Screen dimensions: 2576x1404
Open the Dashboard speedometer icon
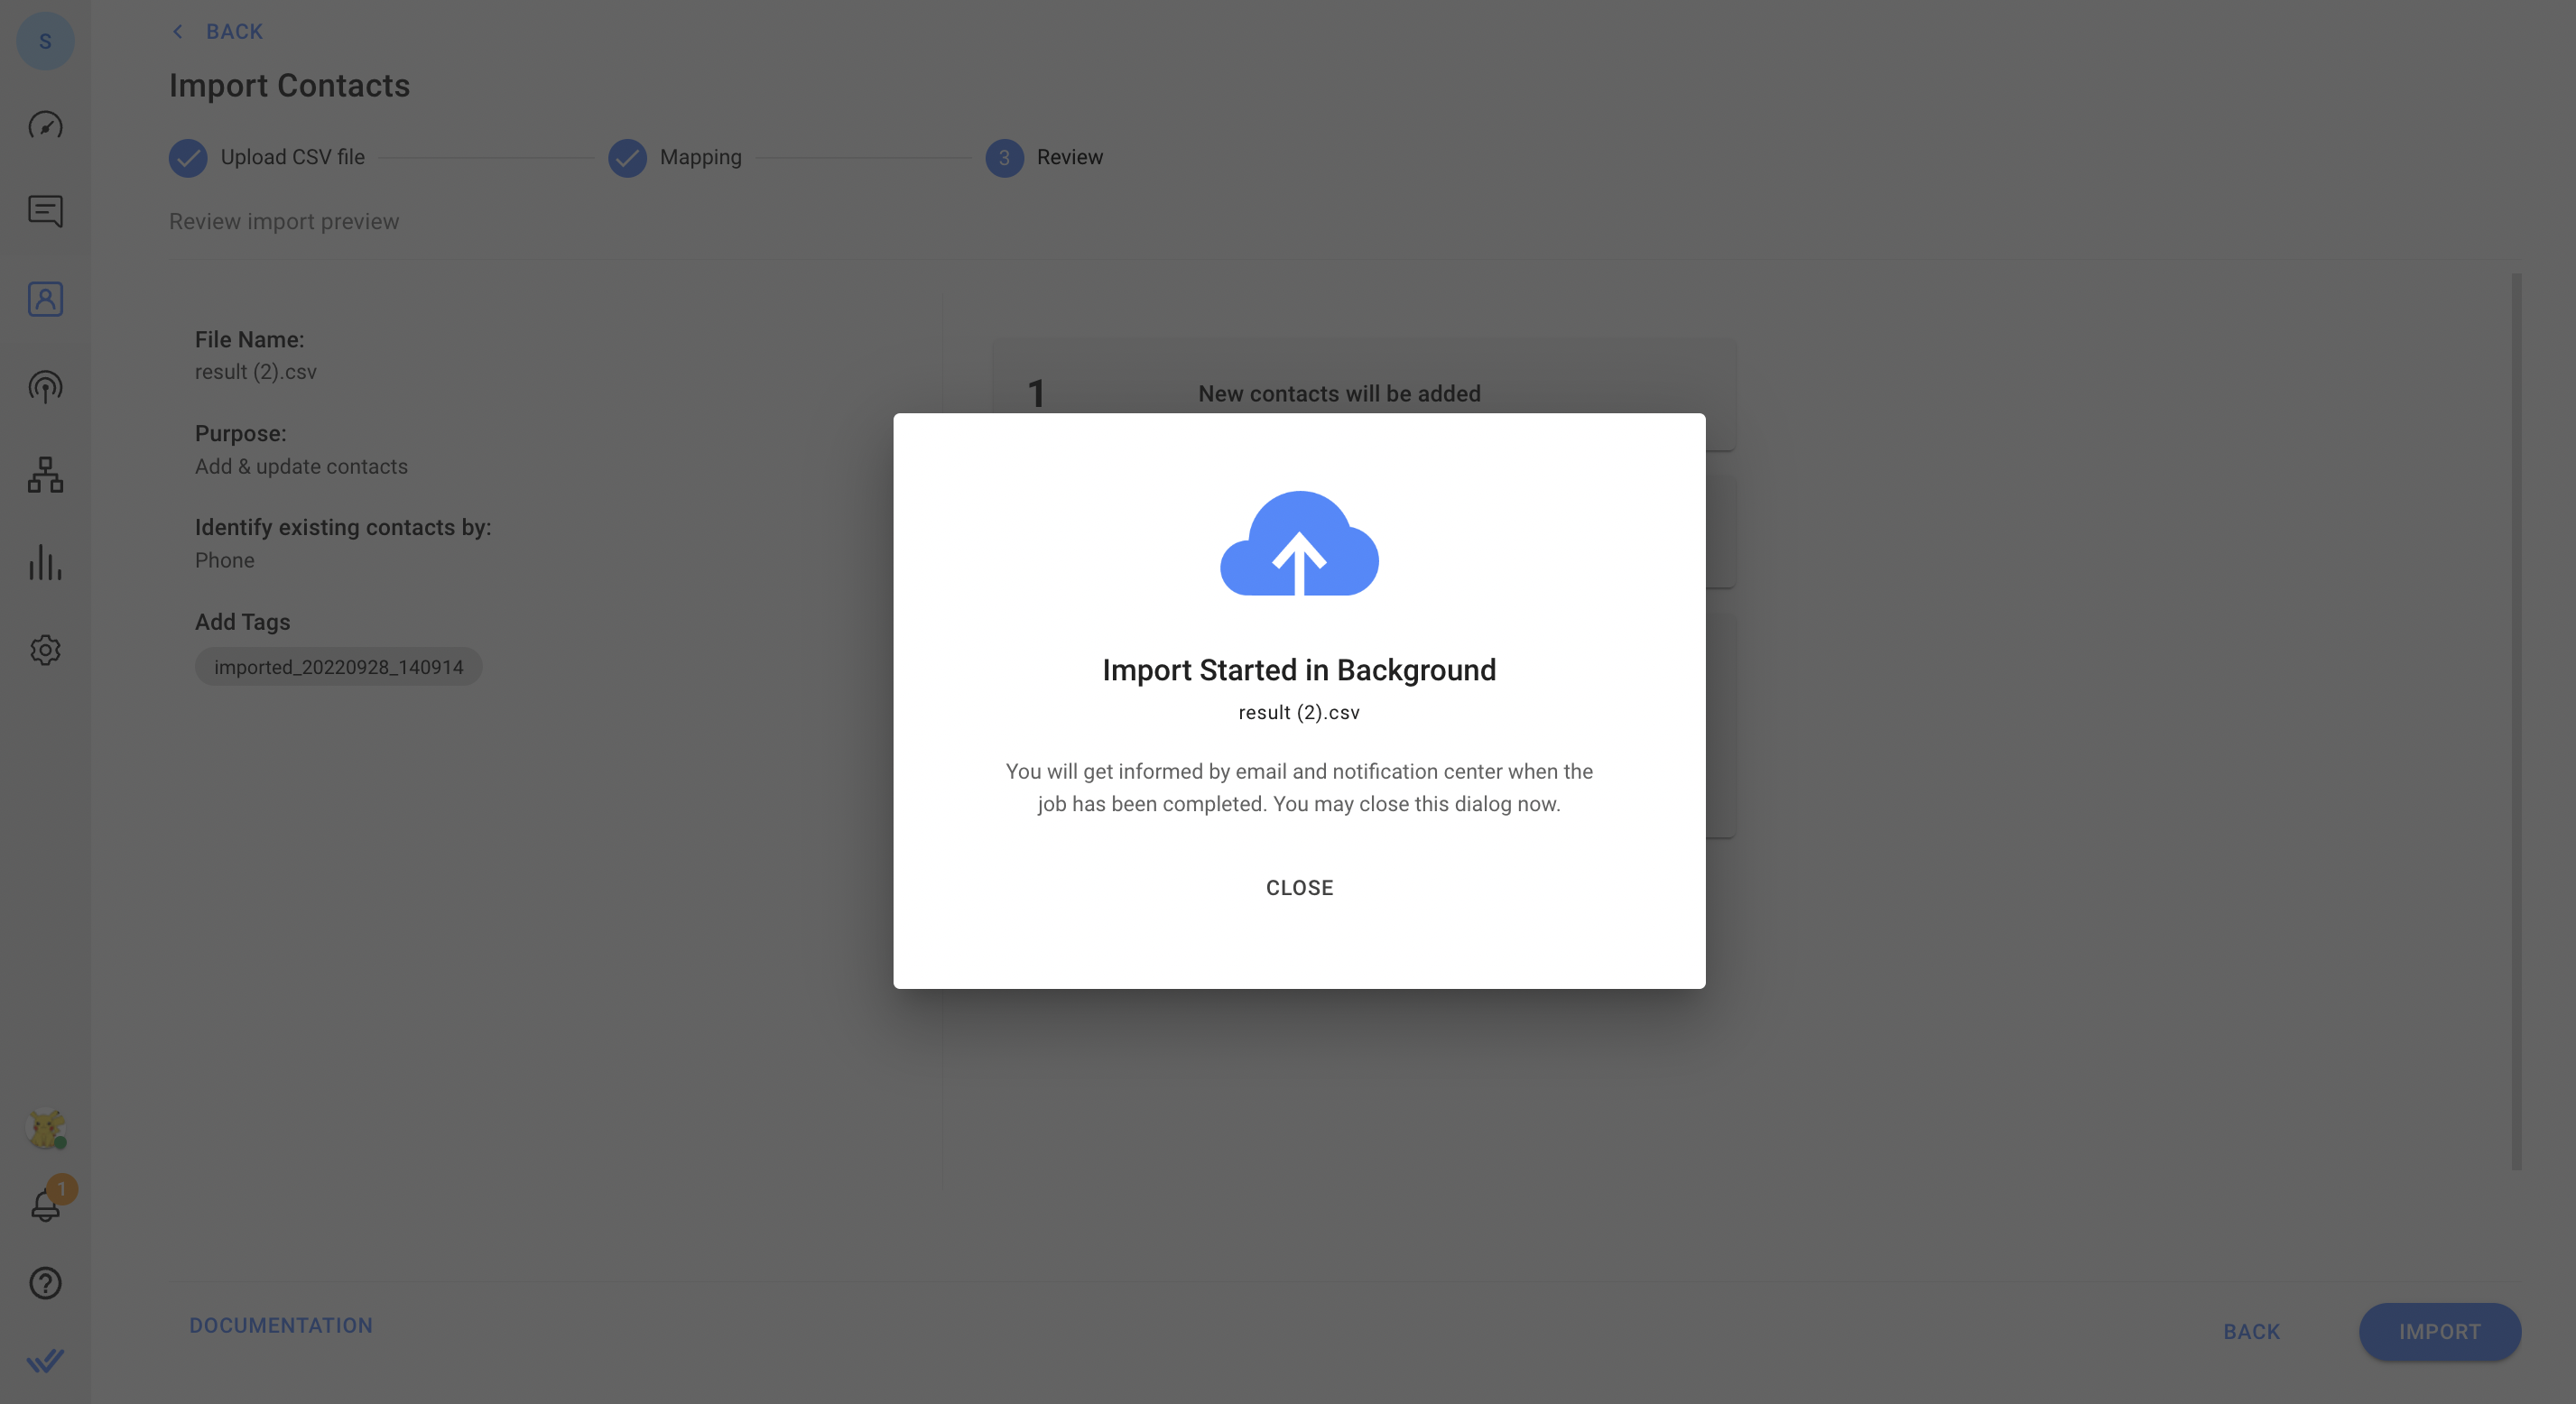click(x=45, y=125)
